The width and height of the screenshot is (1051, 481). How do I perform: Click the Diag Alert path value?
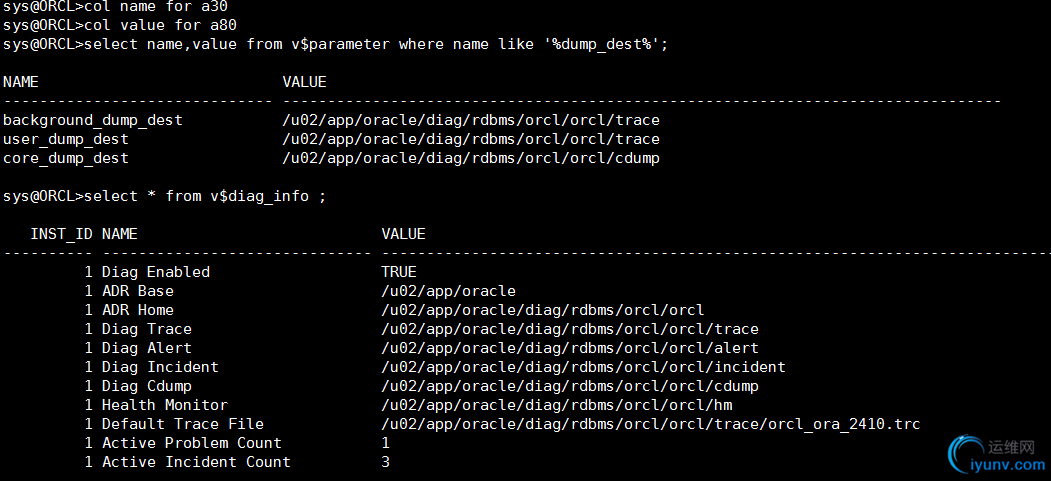pyautogui.click(x=570, y=348)
